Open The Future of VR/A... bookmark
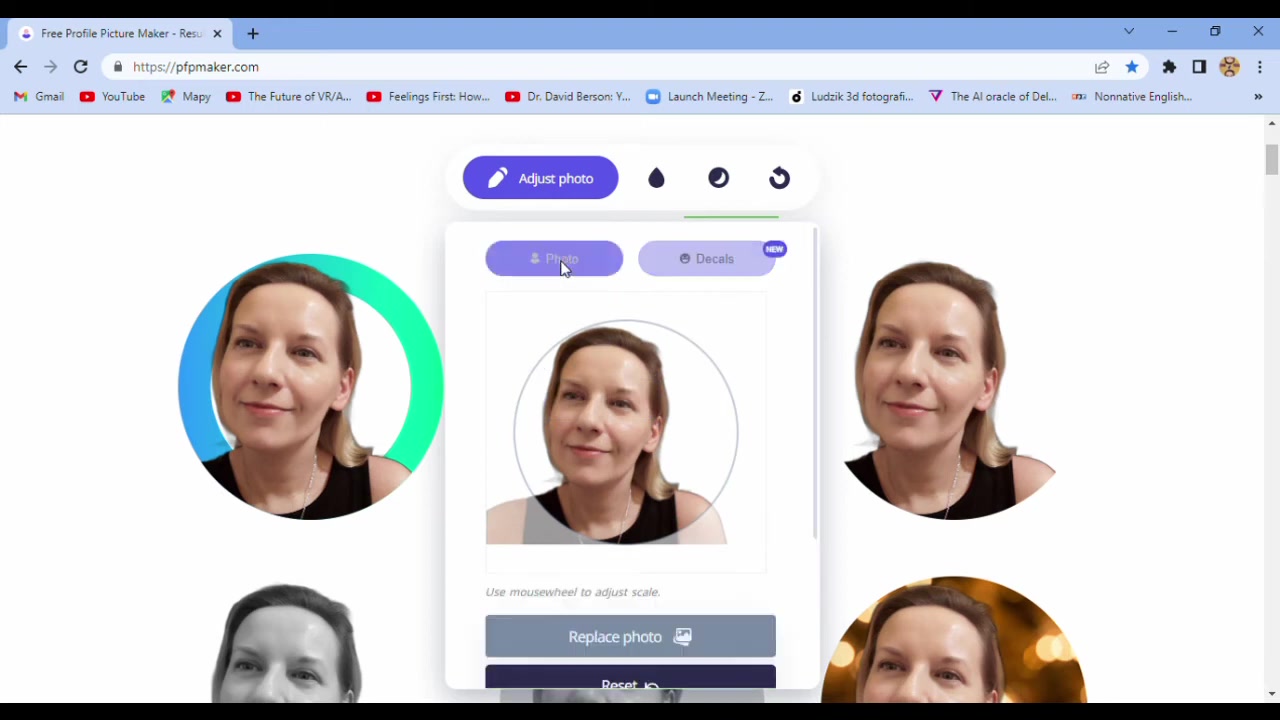The width and height of the screenshot is (1280, 720). [289, 97]
